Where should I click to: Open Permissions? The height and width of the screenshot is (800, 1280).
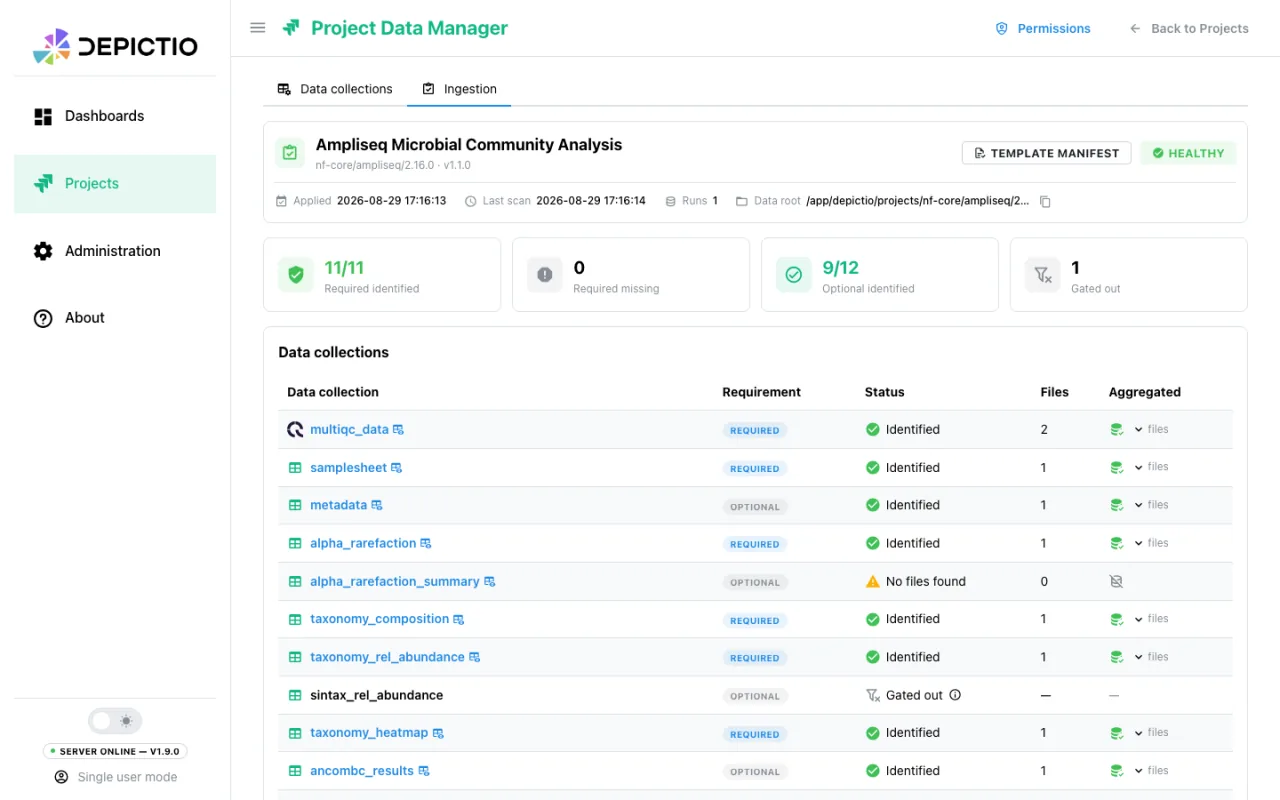pyautogui.click(x=1043, y=28)
